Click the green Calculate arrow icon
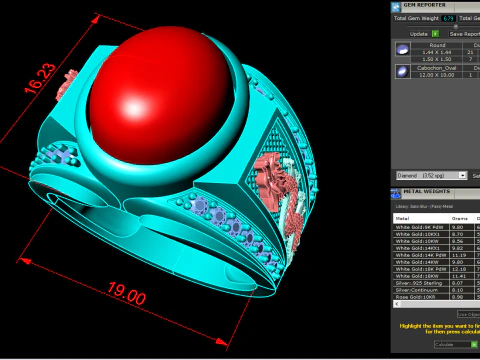 tap(474, 344)
